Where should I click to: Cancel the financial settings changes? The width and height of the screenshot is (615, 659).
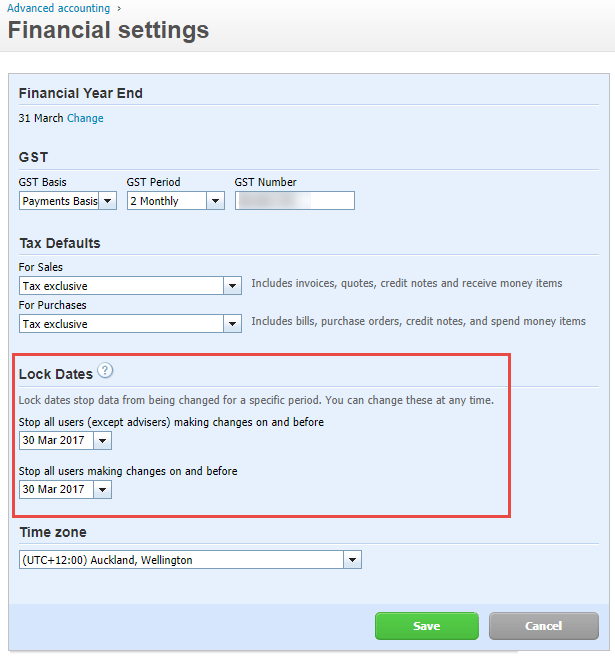coord(544,626)
